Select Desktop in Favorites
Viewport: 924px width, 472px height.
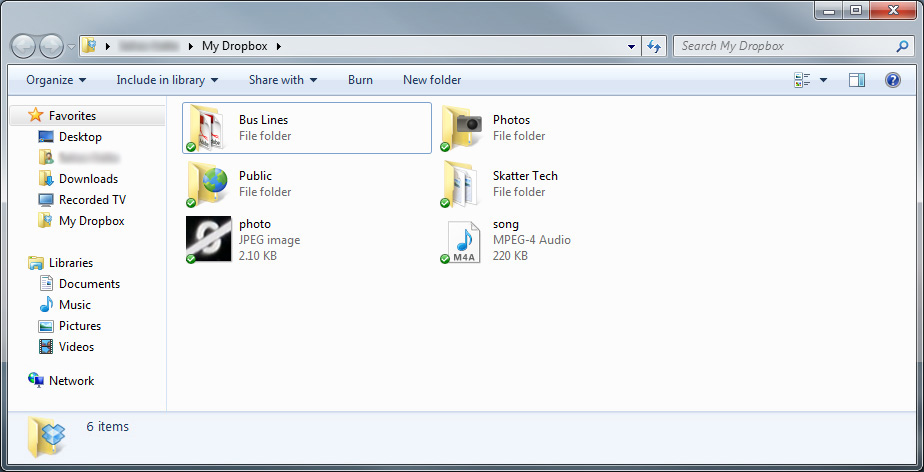point(80,137)
